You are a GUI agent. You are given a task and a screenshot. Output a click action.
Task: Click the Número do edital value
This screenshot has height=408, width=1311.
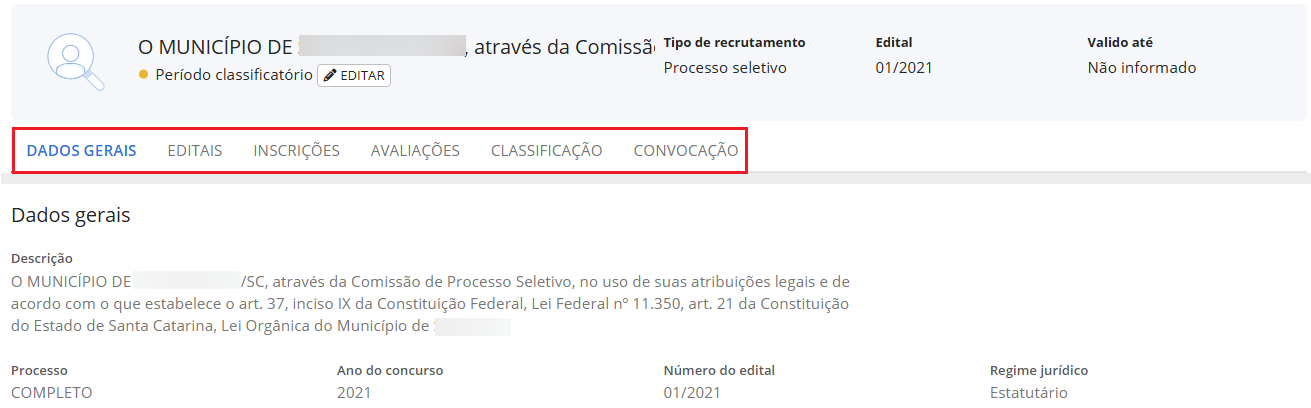point(692,392)
